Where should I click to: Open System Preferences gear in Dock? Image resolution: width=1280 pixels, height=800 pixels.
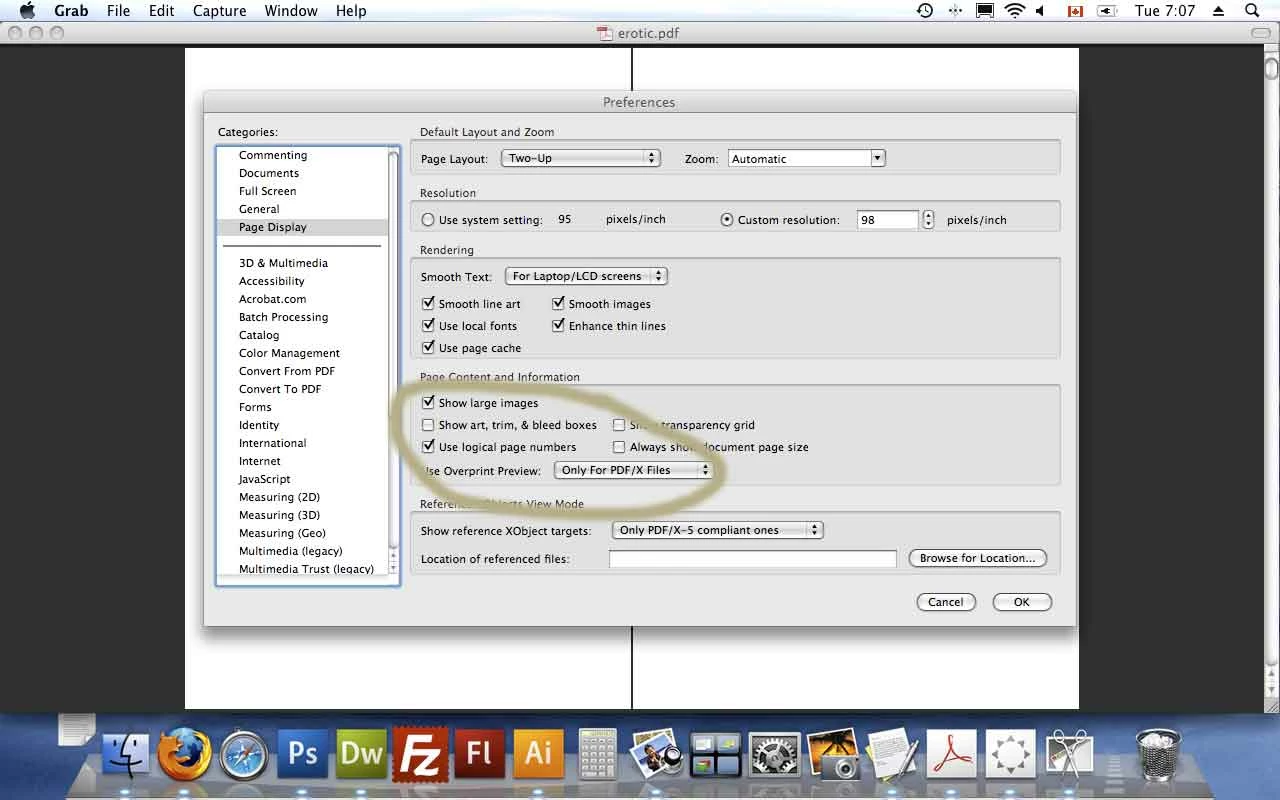pos(774,755)
